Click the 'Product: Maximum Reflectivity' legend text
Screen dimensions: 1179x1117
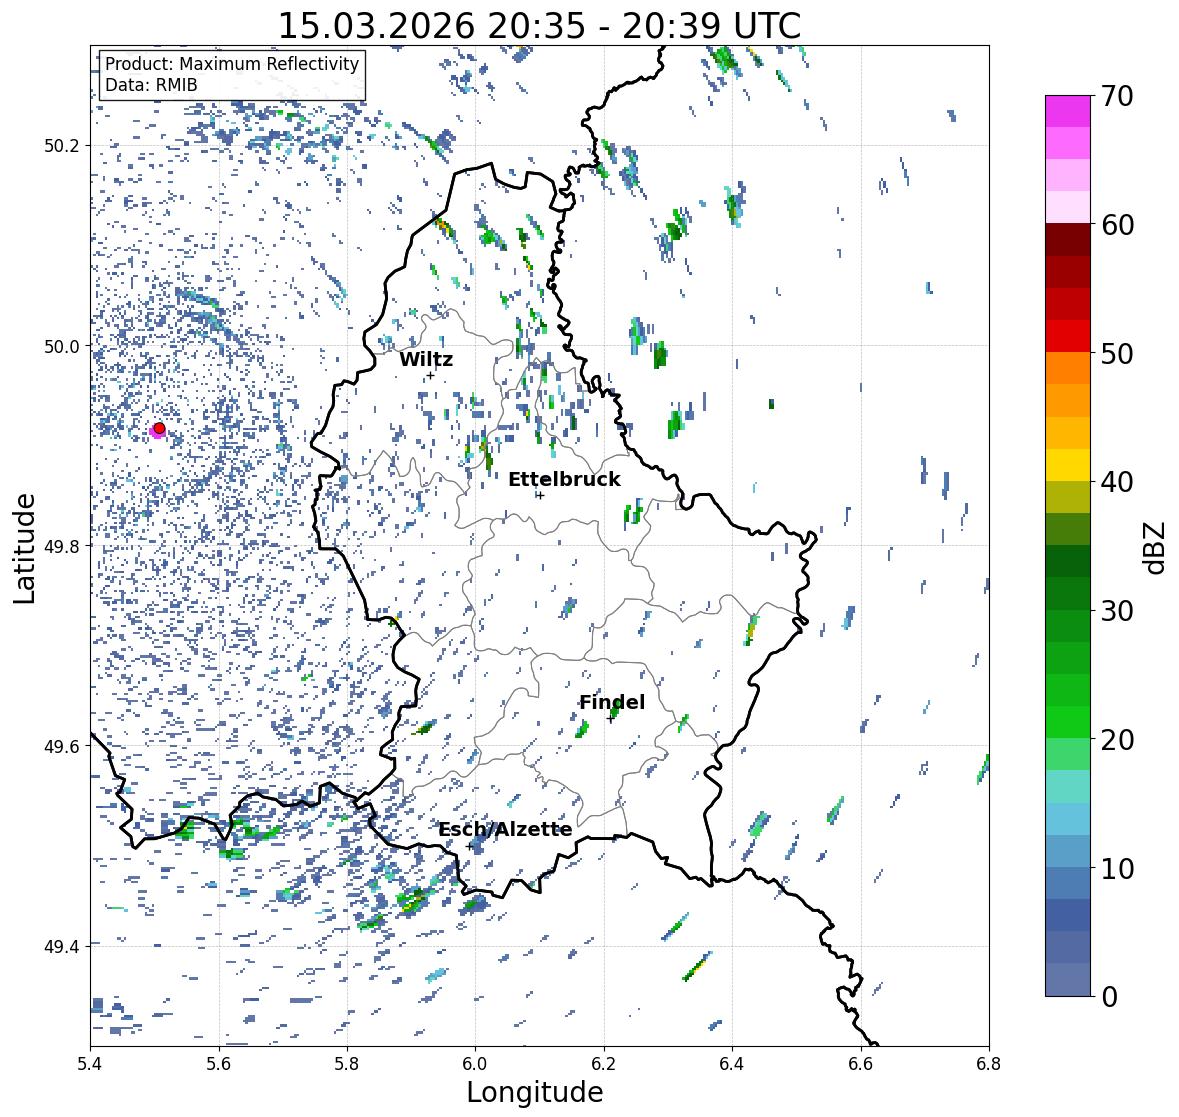[x=232, y=64]
